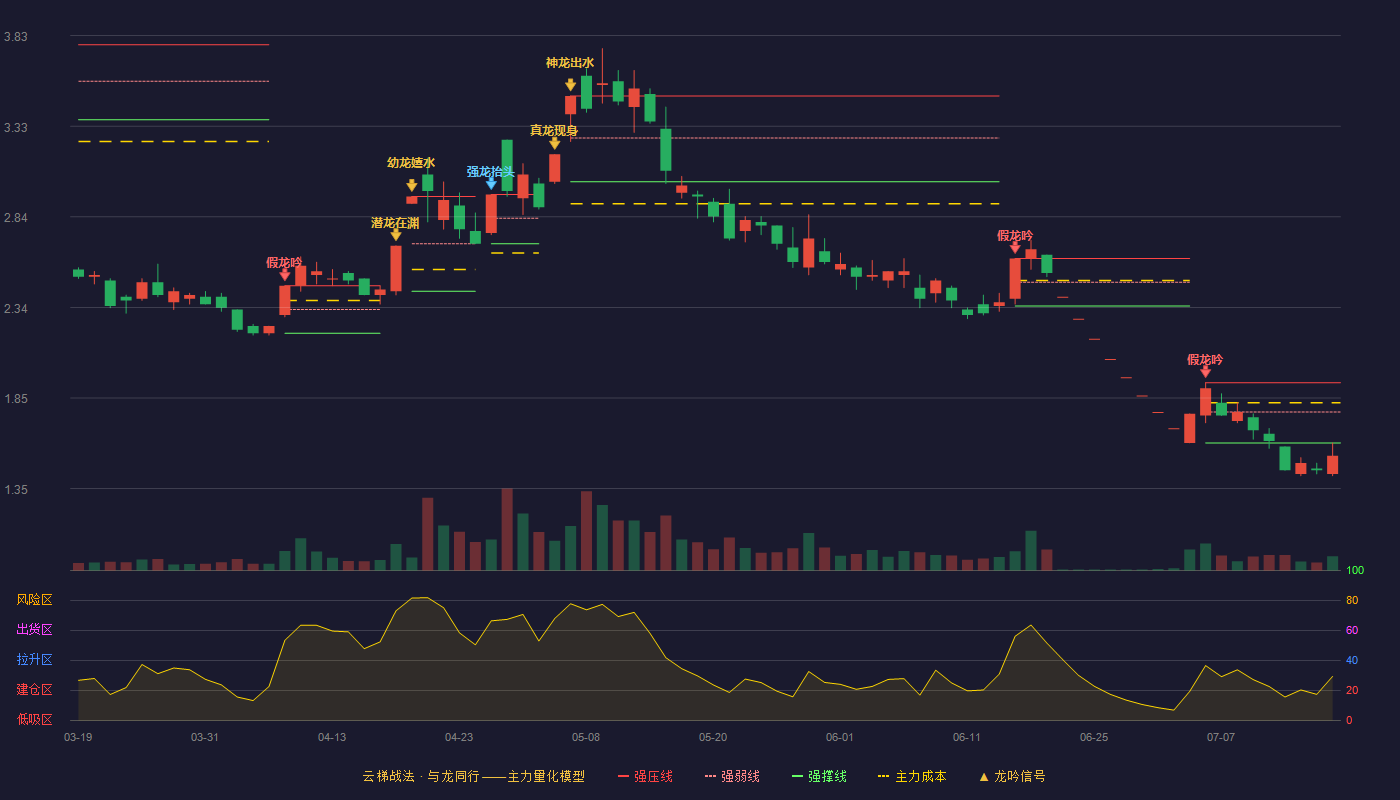Click the purple 60 indicator axis value
The image size is (1400, 800).
click(1352, 631)
